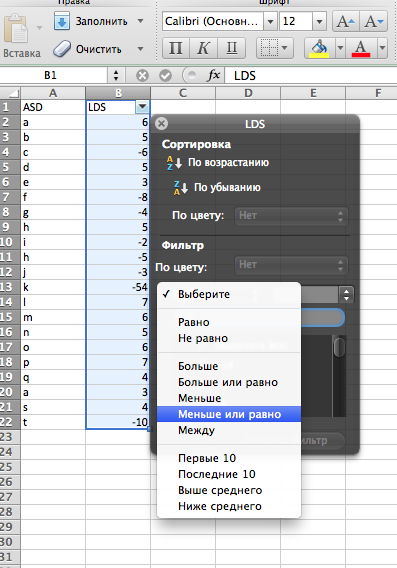Apply yellow fill color bucket

point(319,48)
